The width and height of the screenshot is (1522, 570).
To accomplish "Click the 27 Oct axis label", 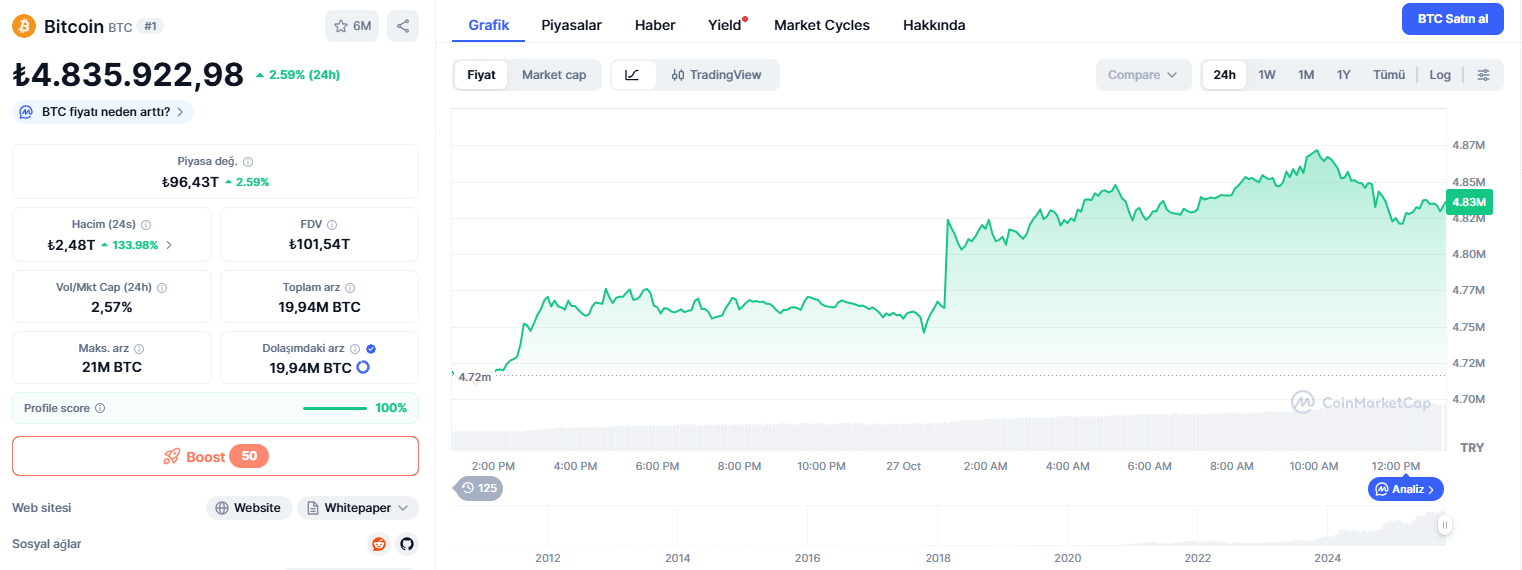I will 903,466.
